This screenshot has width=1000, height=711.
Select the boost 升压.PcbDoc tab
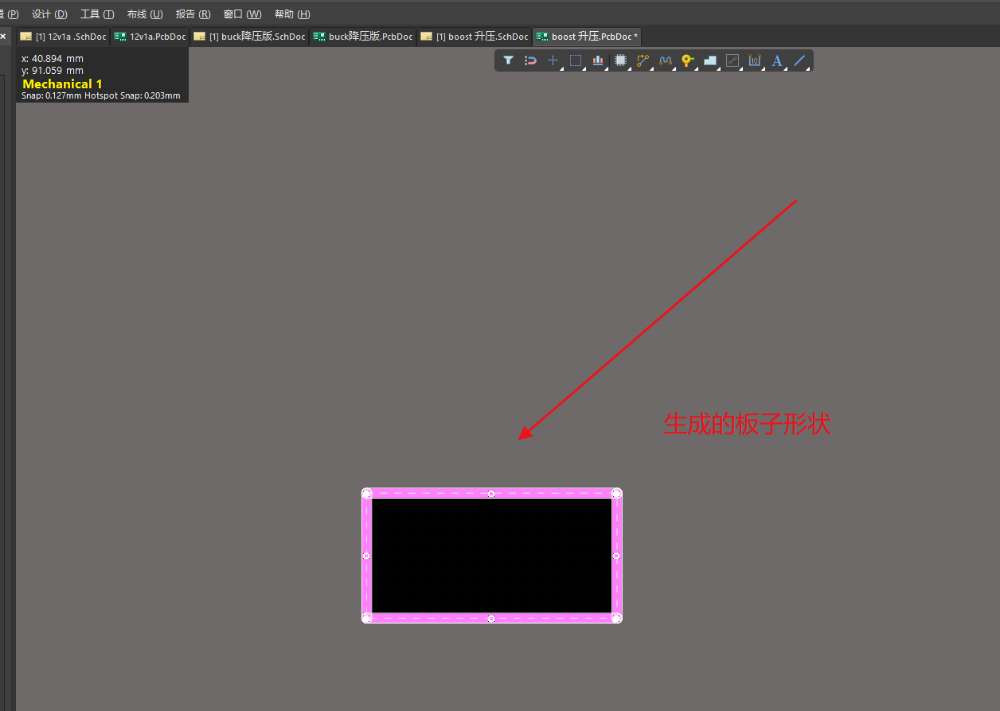point(587,36)
